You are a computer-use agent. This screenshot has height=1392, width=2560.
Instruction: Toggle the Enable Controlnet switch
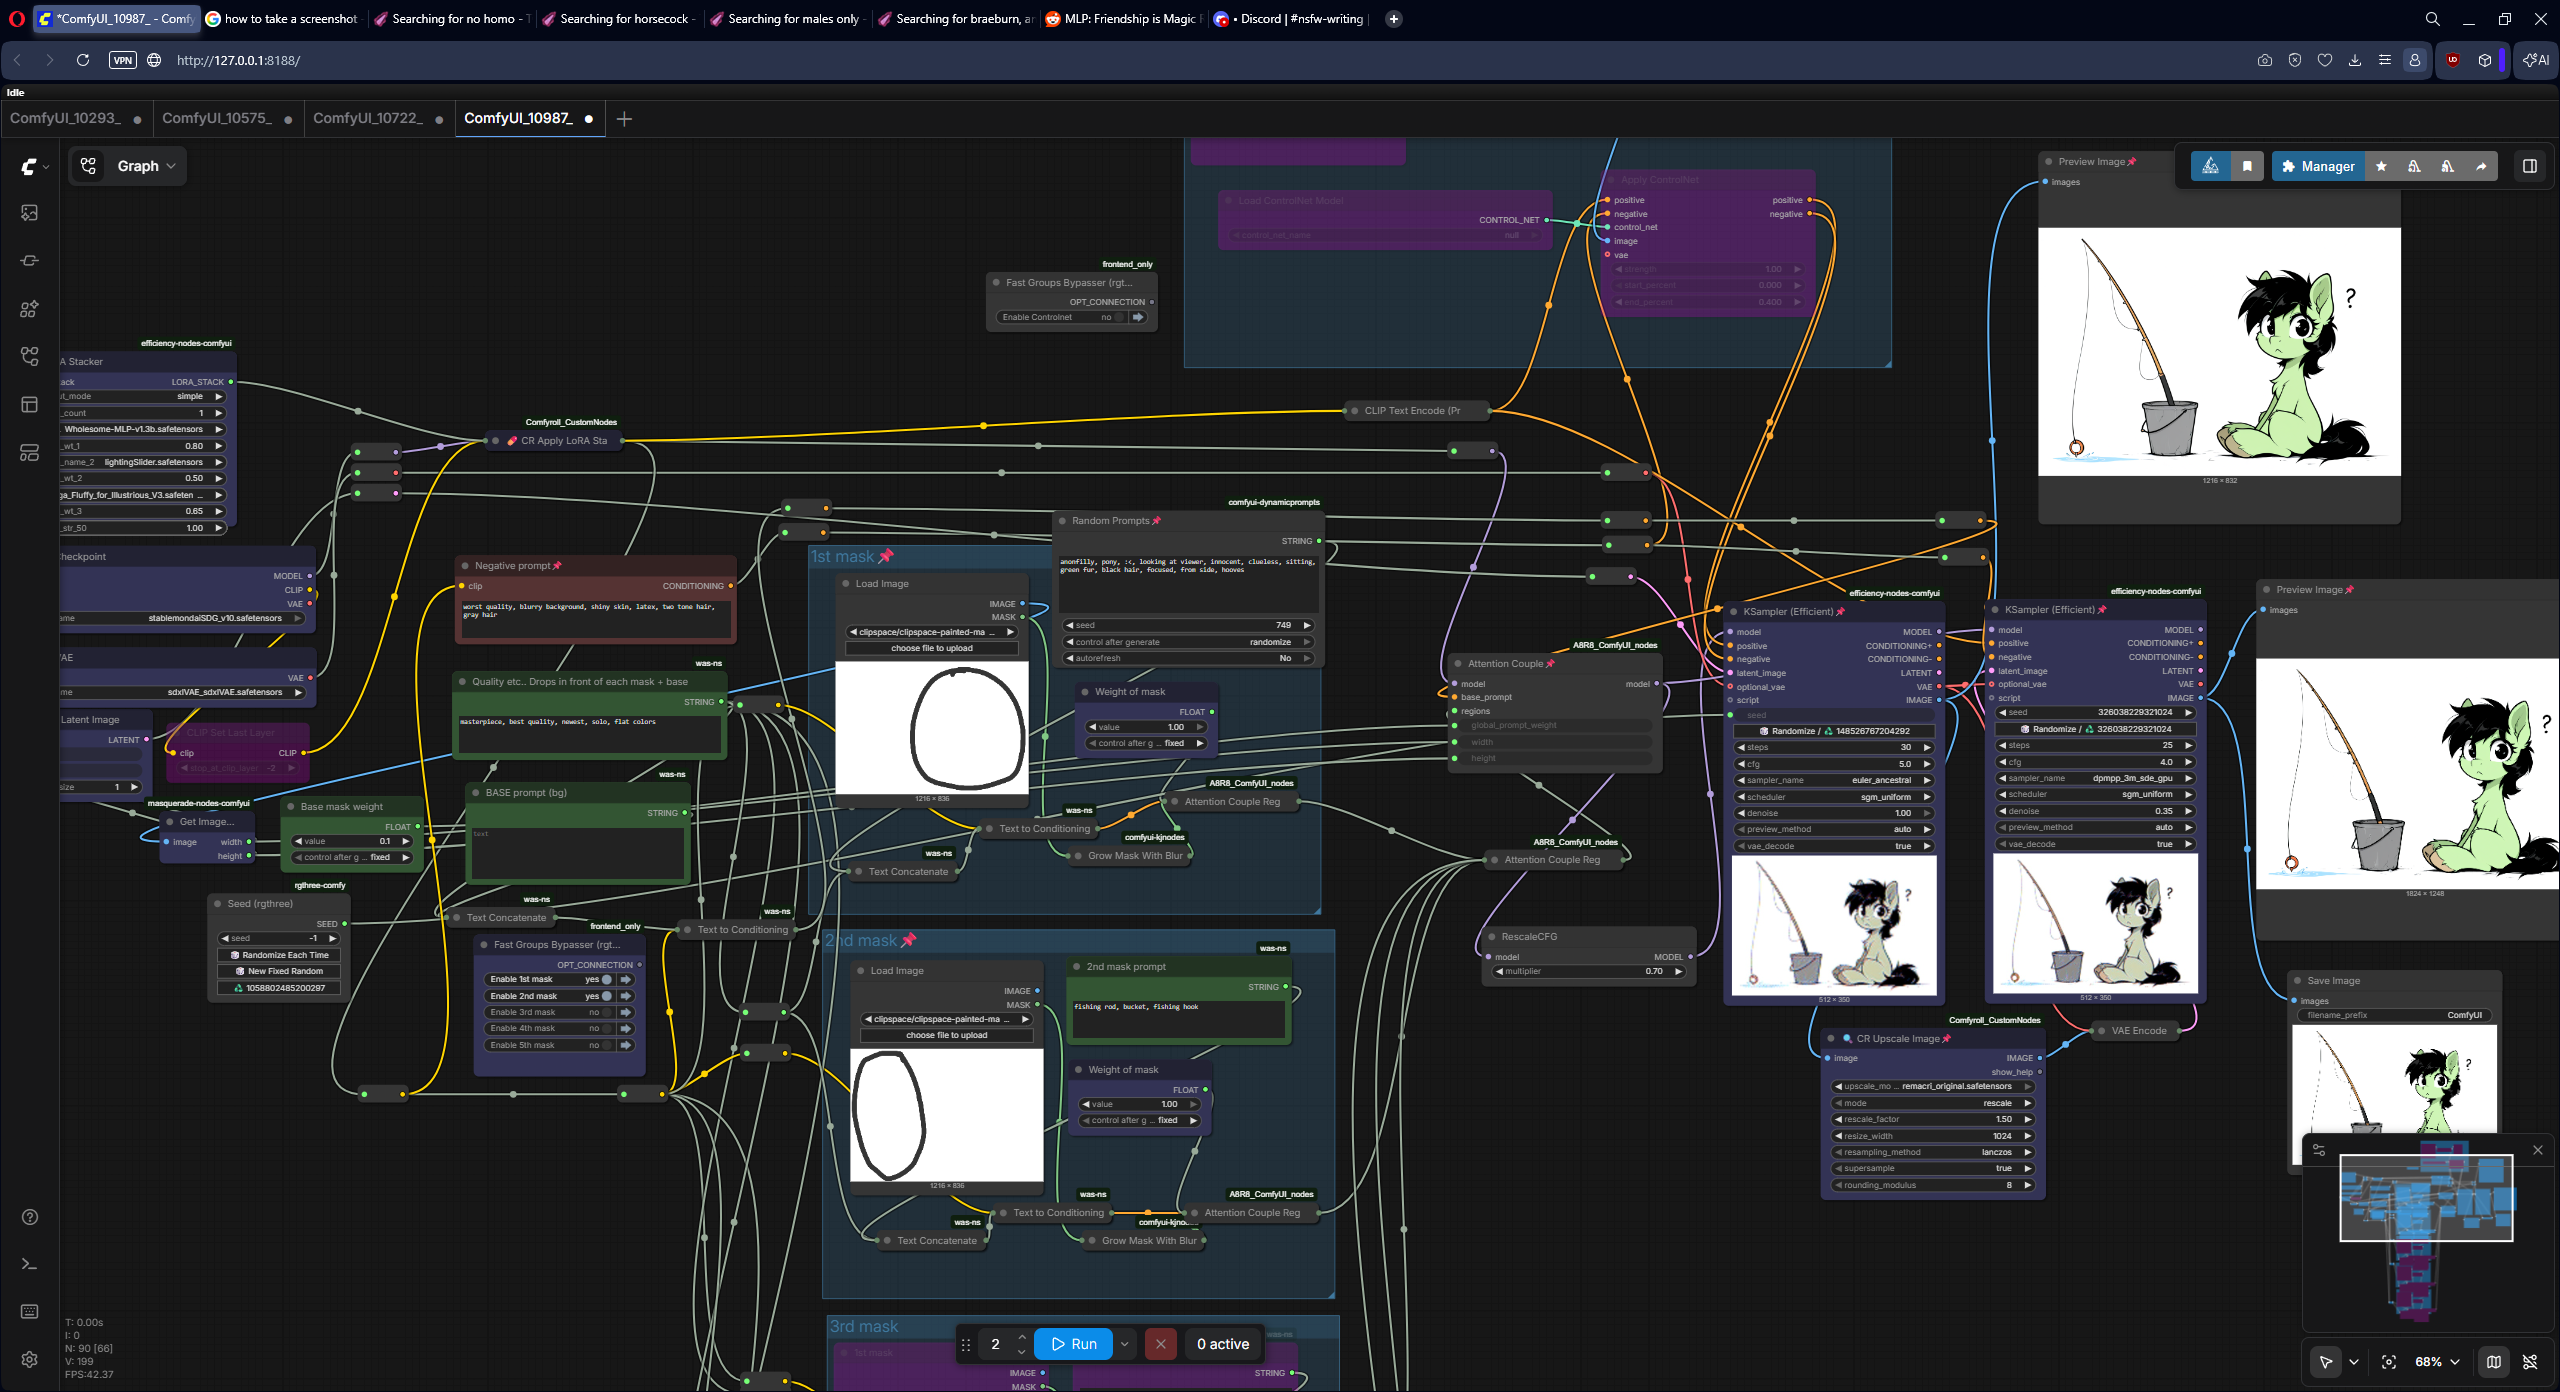1118,317
